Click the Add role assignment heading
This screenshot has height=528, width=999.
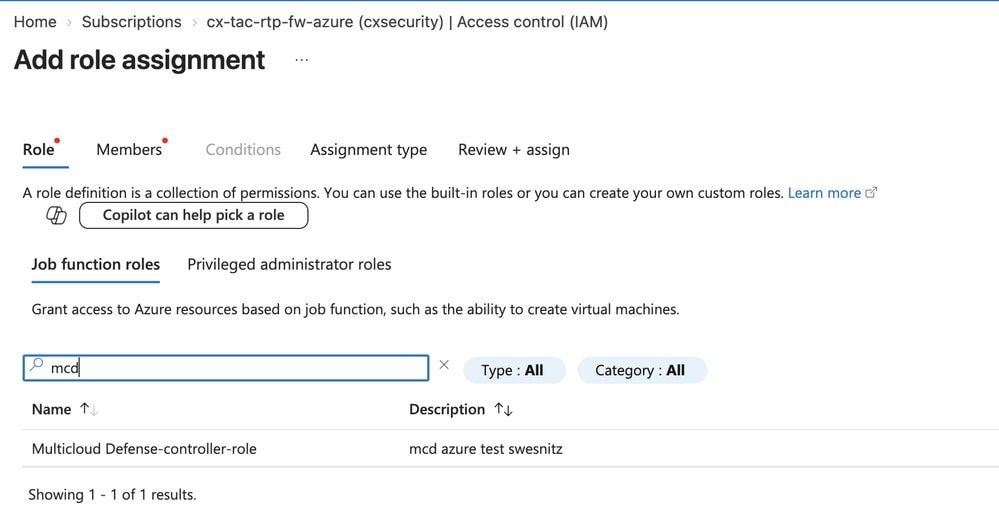coord(140,60)
